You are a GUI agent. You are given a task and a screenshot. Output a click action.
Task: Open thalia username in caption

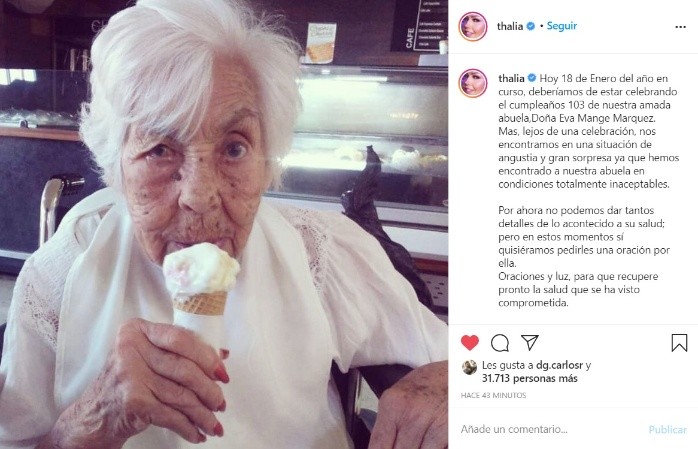click(x=511, y=78)
